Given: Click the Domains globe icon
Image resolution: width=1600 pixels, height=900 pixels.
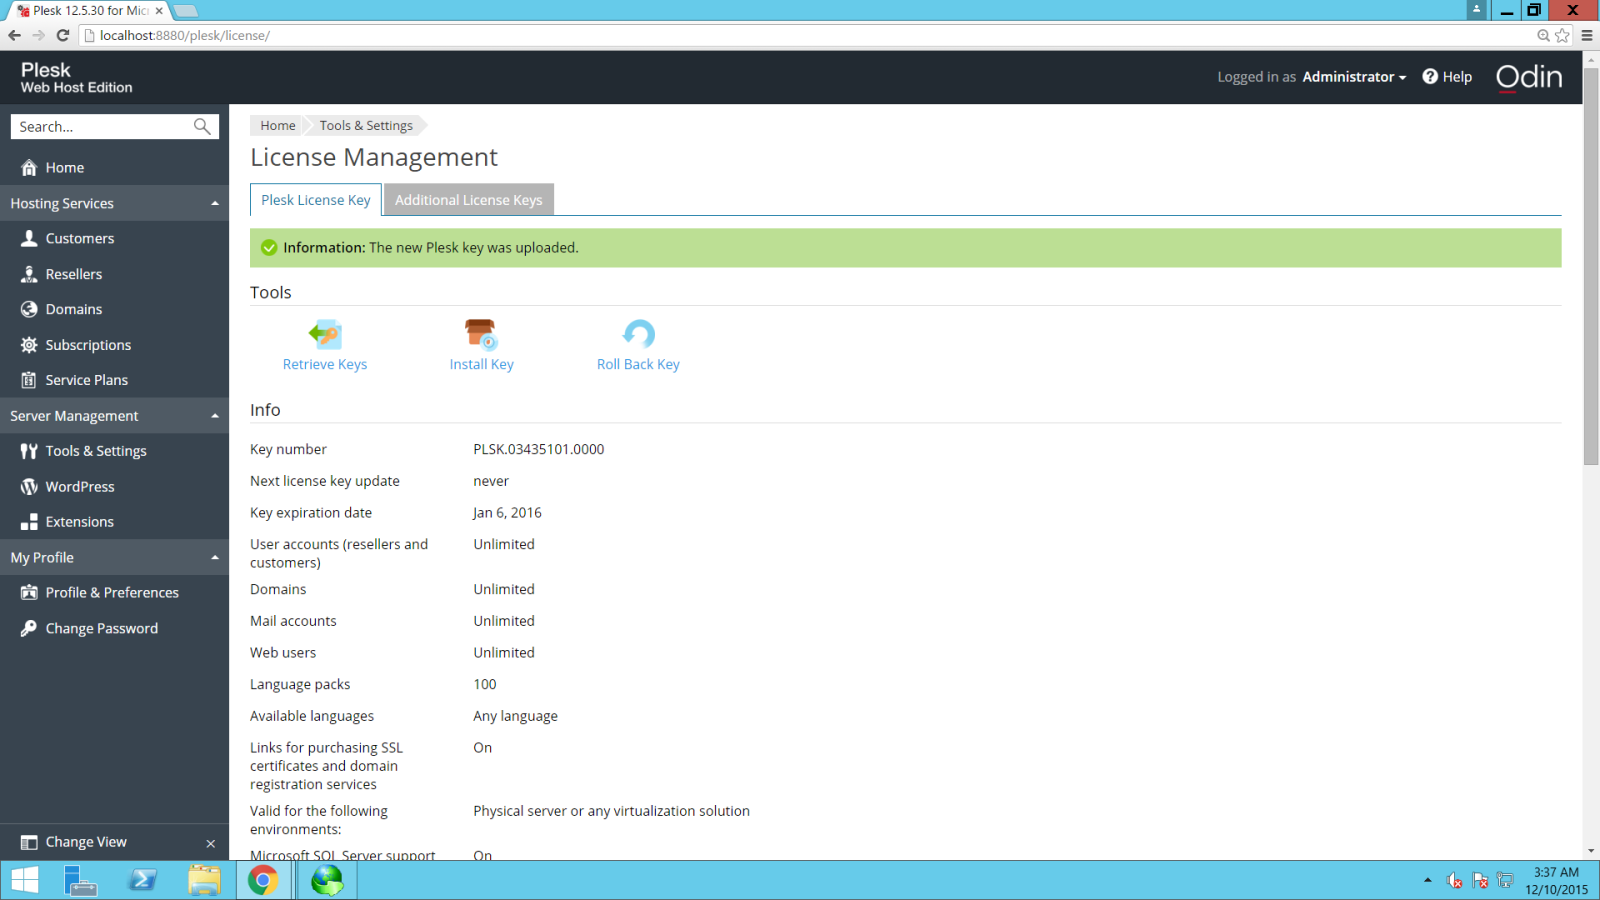Looking at the screenshot, I should coord(29,309).
